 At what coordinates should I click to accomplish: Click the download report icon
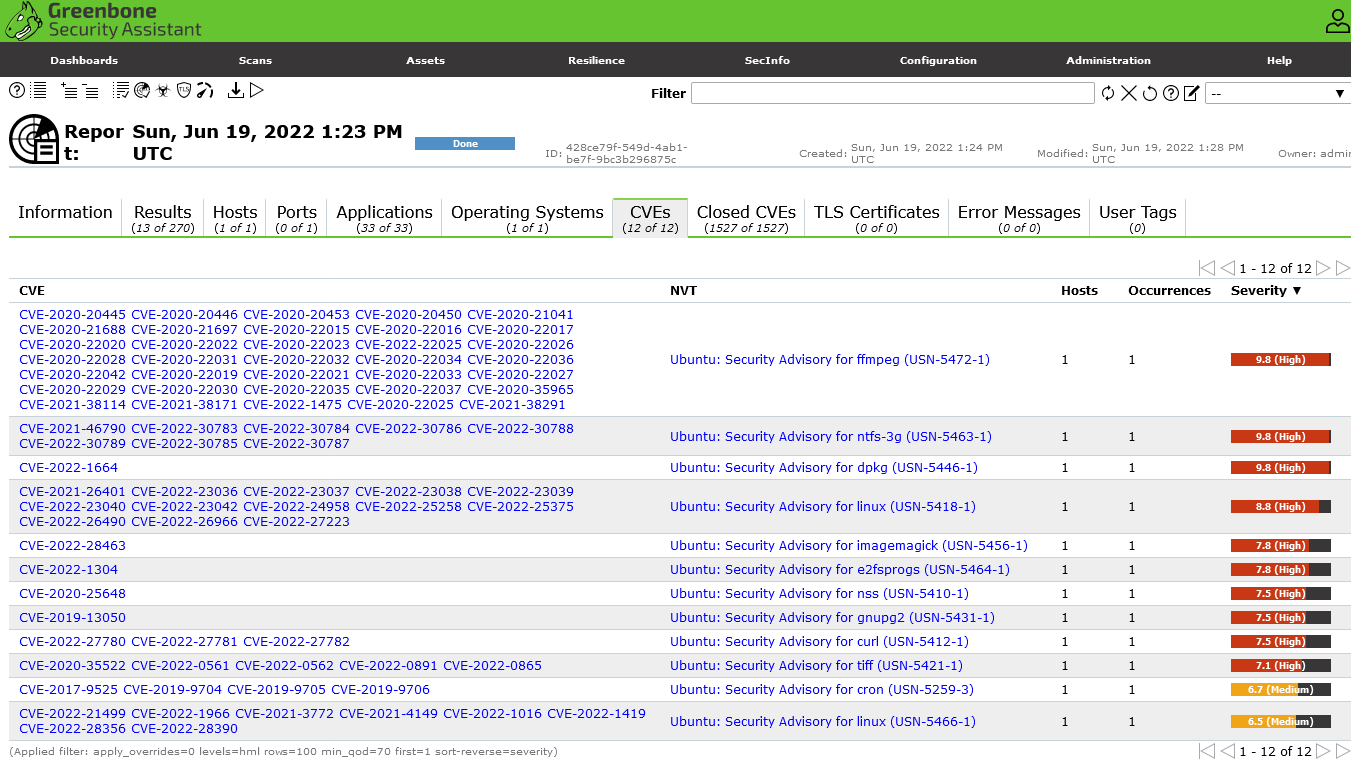235,91
